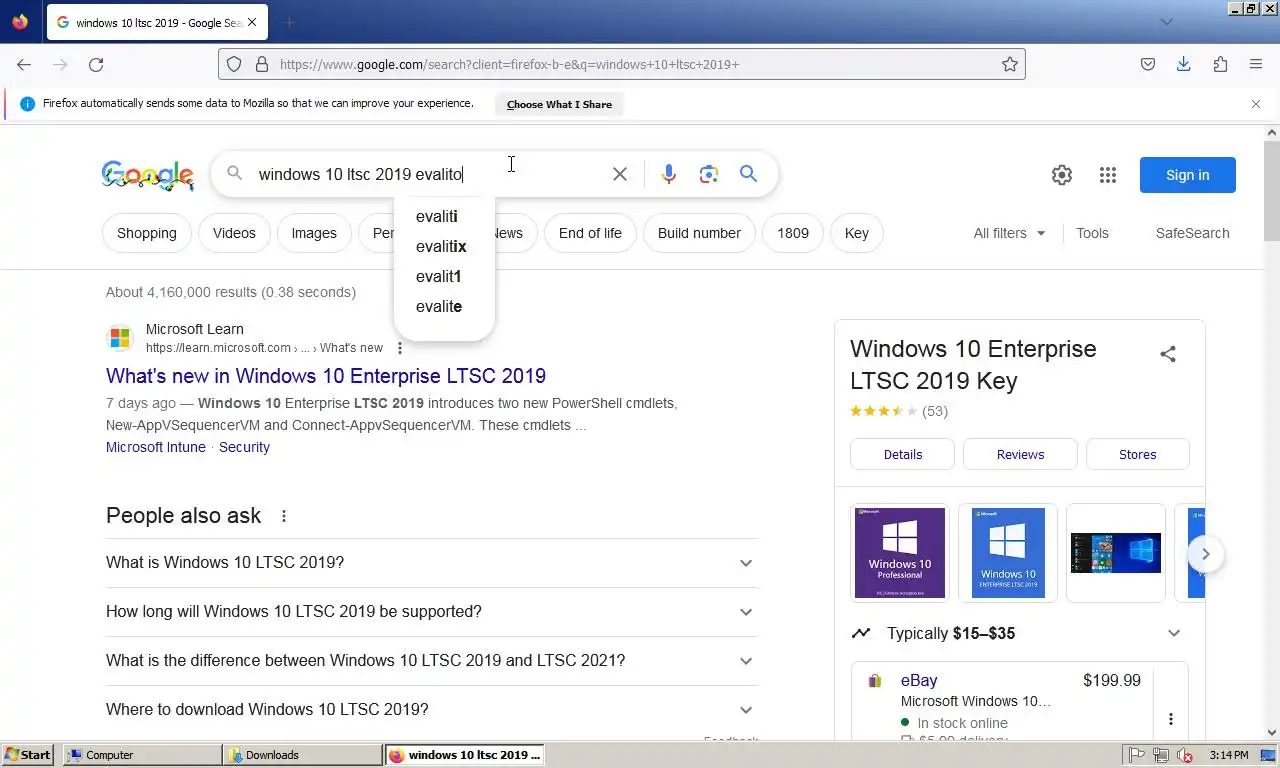Viewport: 1280px width, 768px height.
Task: Expand How long will LTSC 2019 be supported
Action: pos(432,612)
